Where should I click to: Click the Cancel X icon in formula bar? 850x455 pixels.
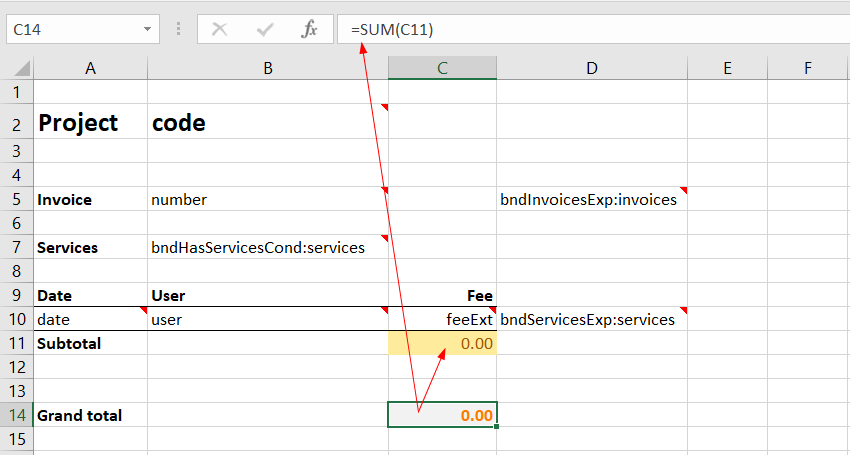pos(220,29)
